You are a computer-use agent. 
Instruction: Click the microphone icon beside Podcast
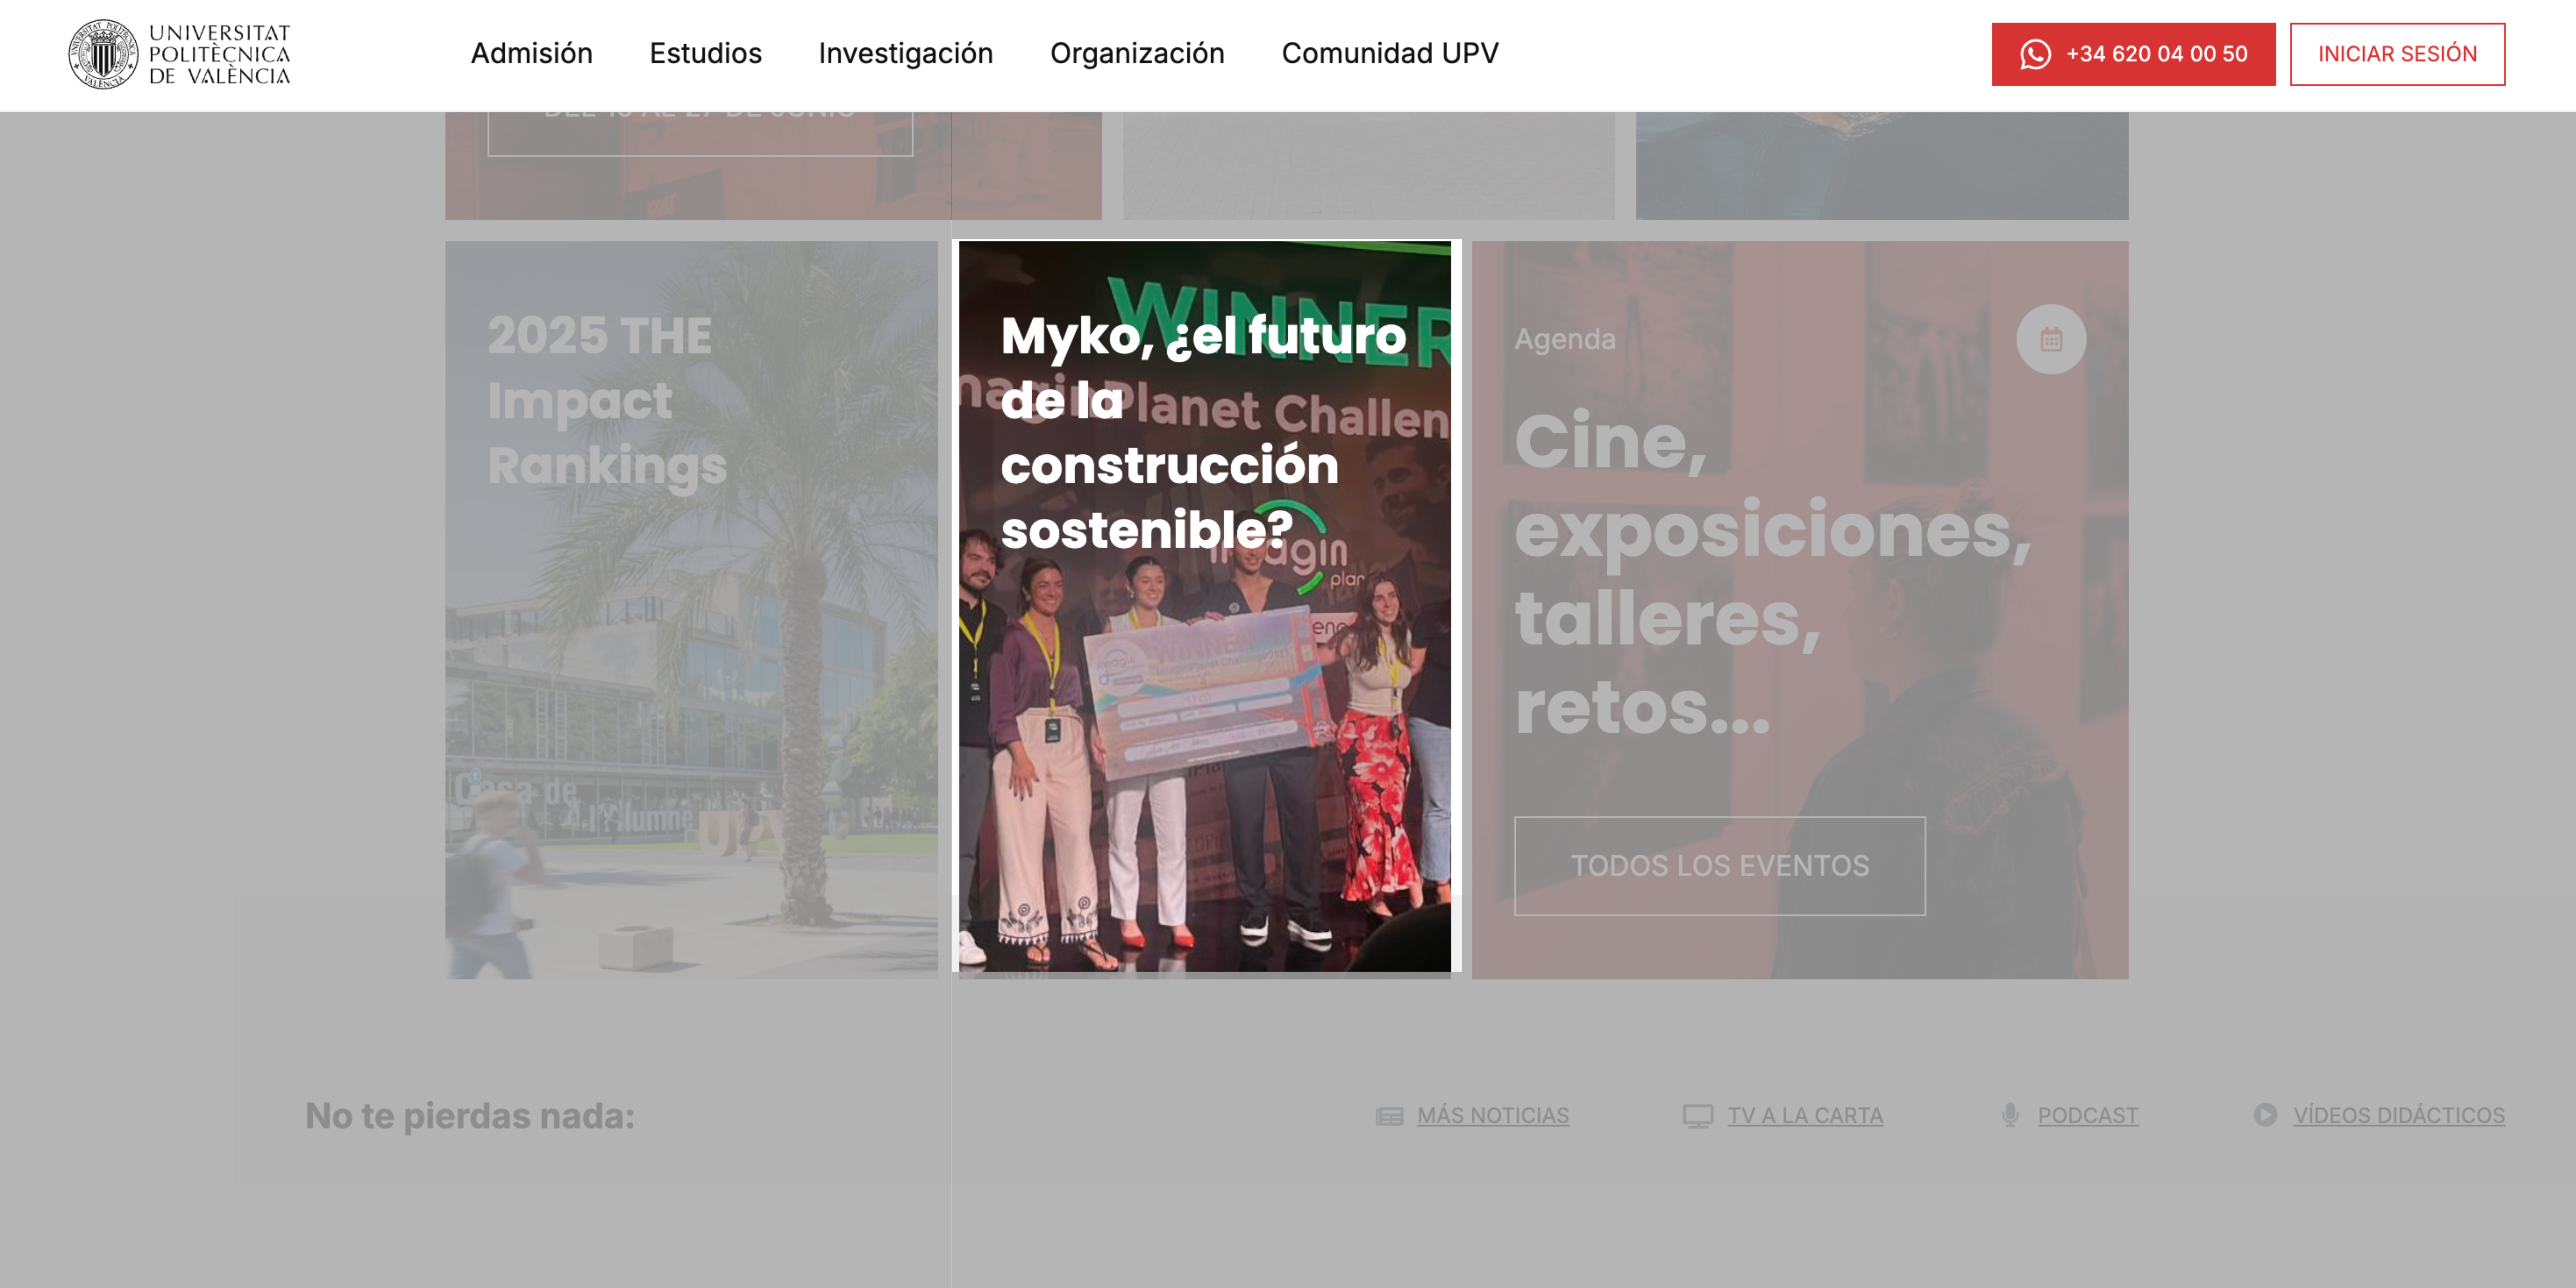(2010, 1115)
